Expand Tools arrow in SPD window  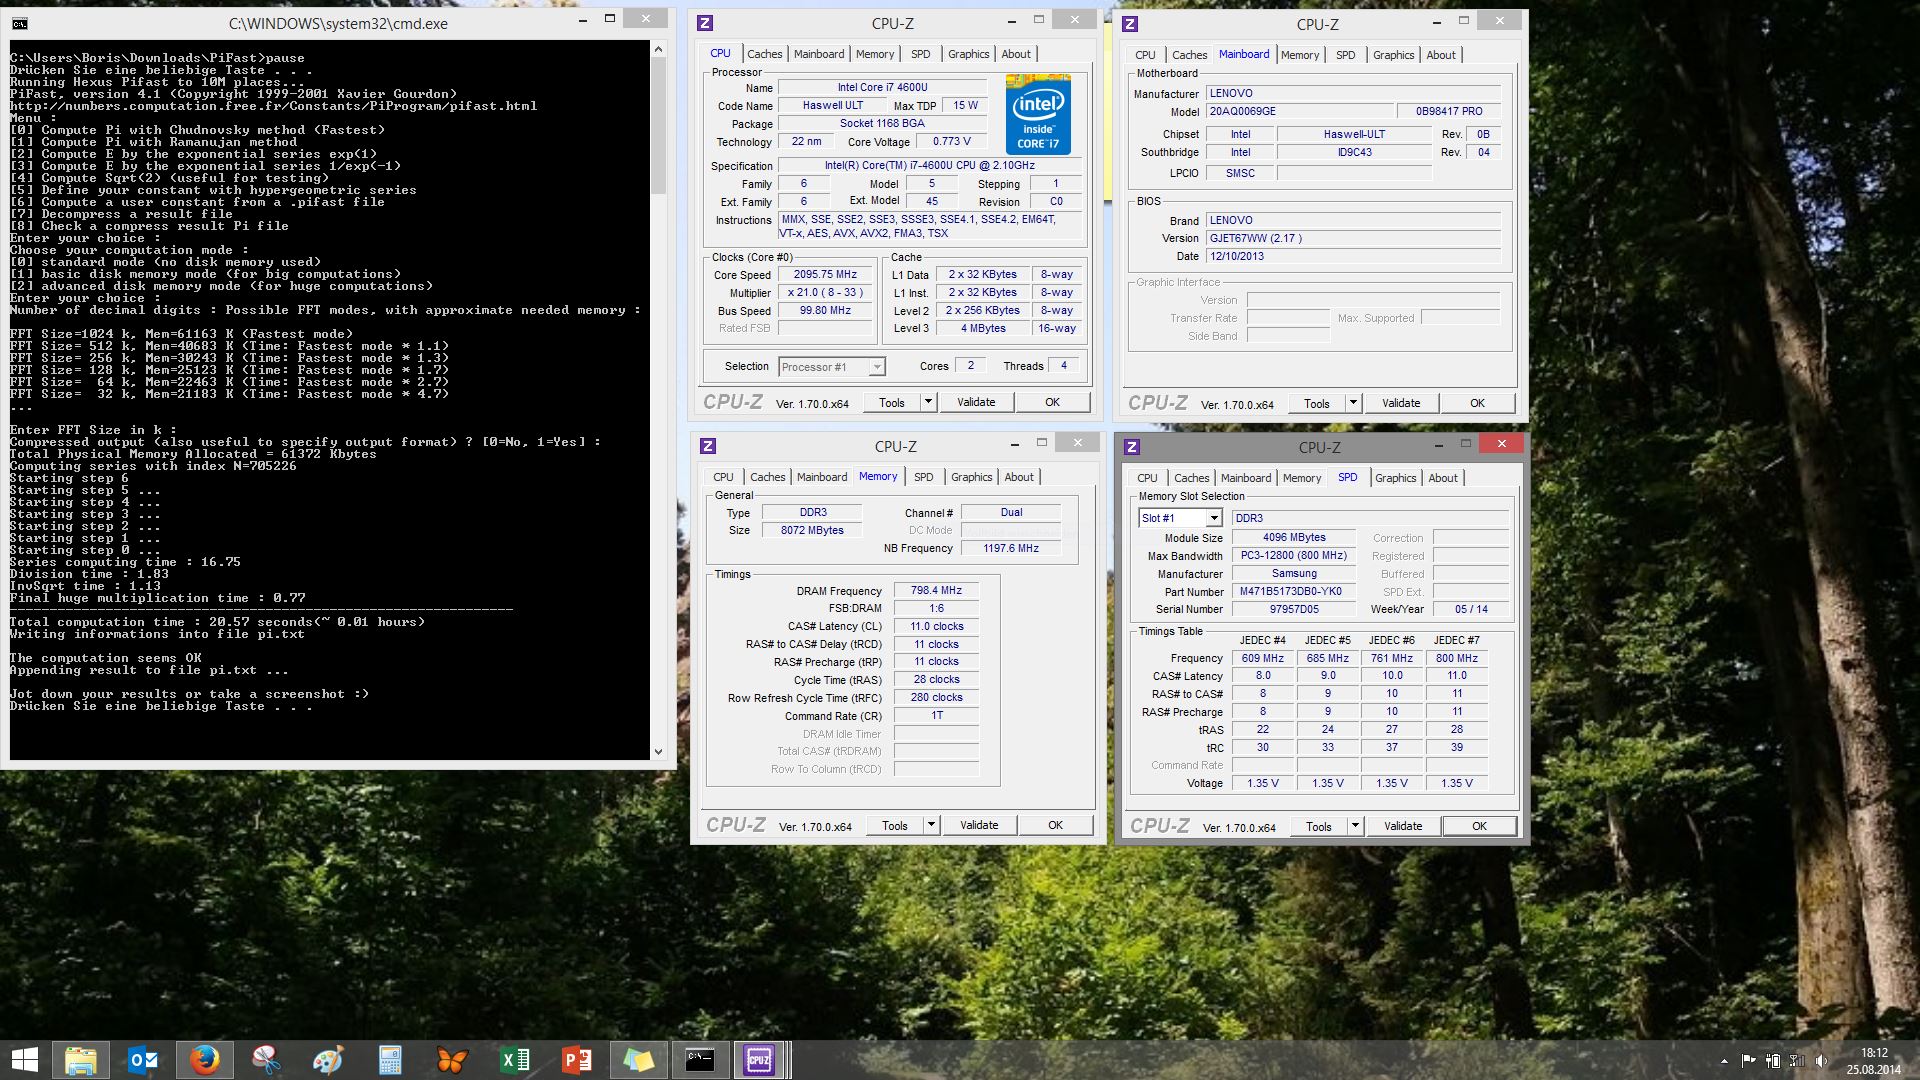1355,826
